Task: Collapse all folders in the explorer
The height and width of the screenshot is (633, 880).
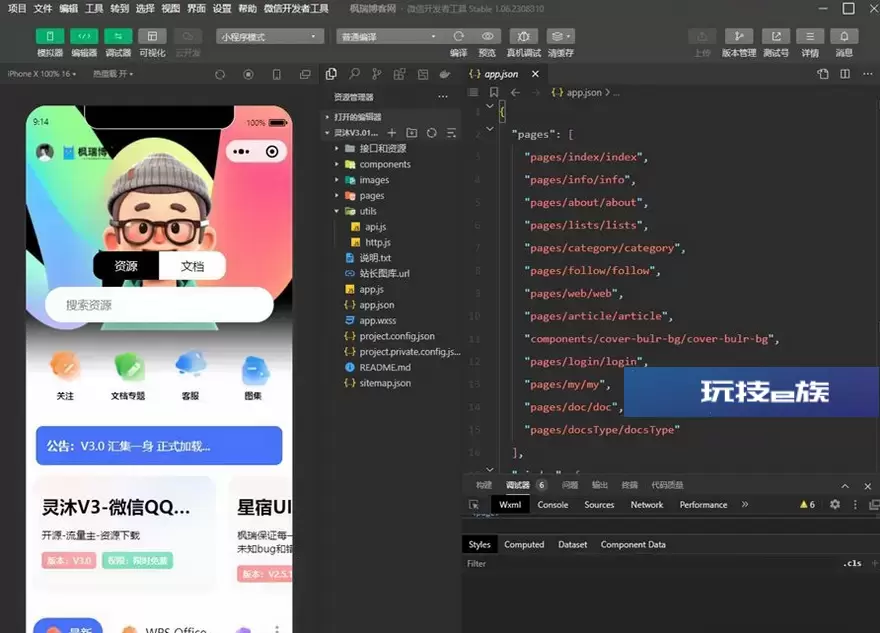Action: coord(451,133)
